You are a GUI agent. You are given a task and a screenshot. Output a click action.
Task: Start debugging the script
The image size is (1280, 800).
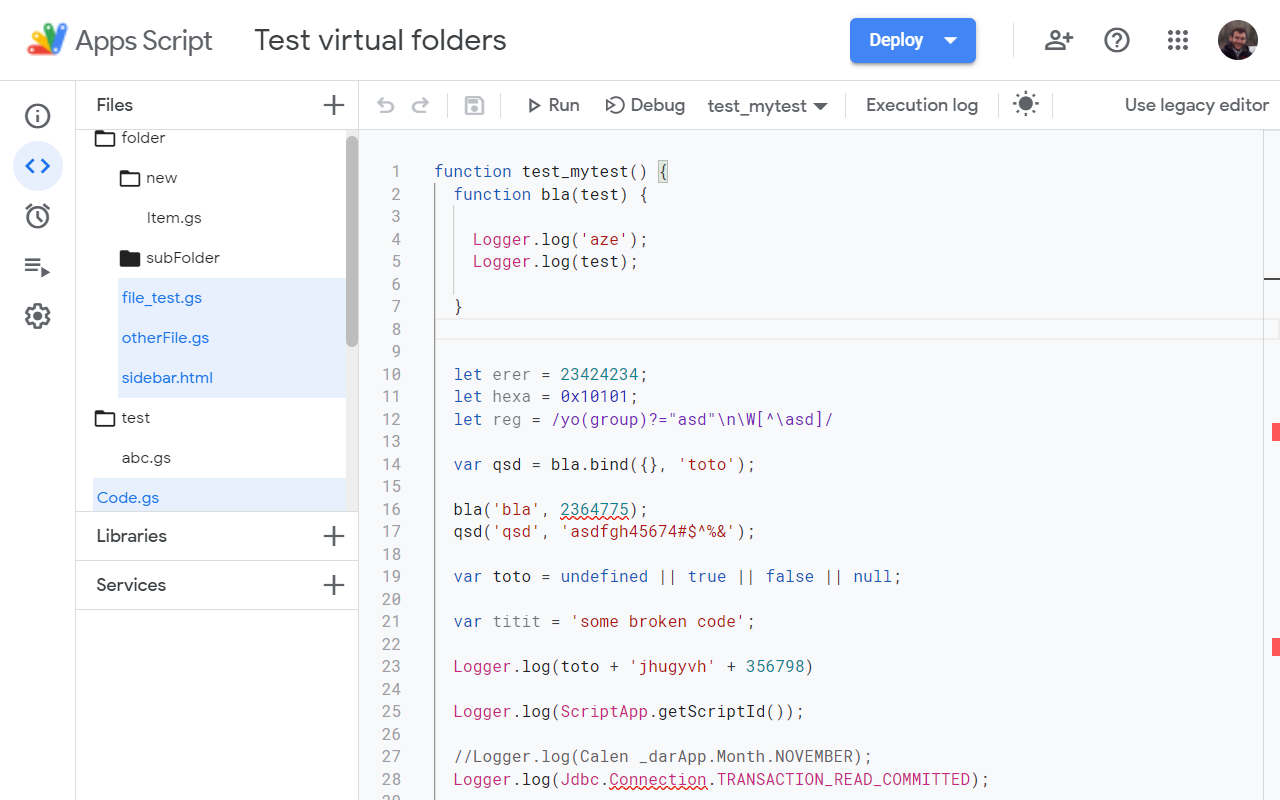(645, 104)
